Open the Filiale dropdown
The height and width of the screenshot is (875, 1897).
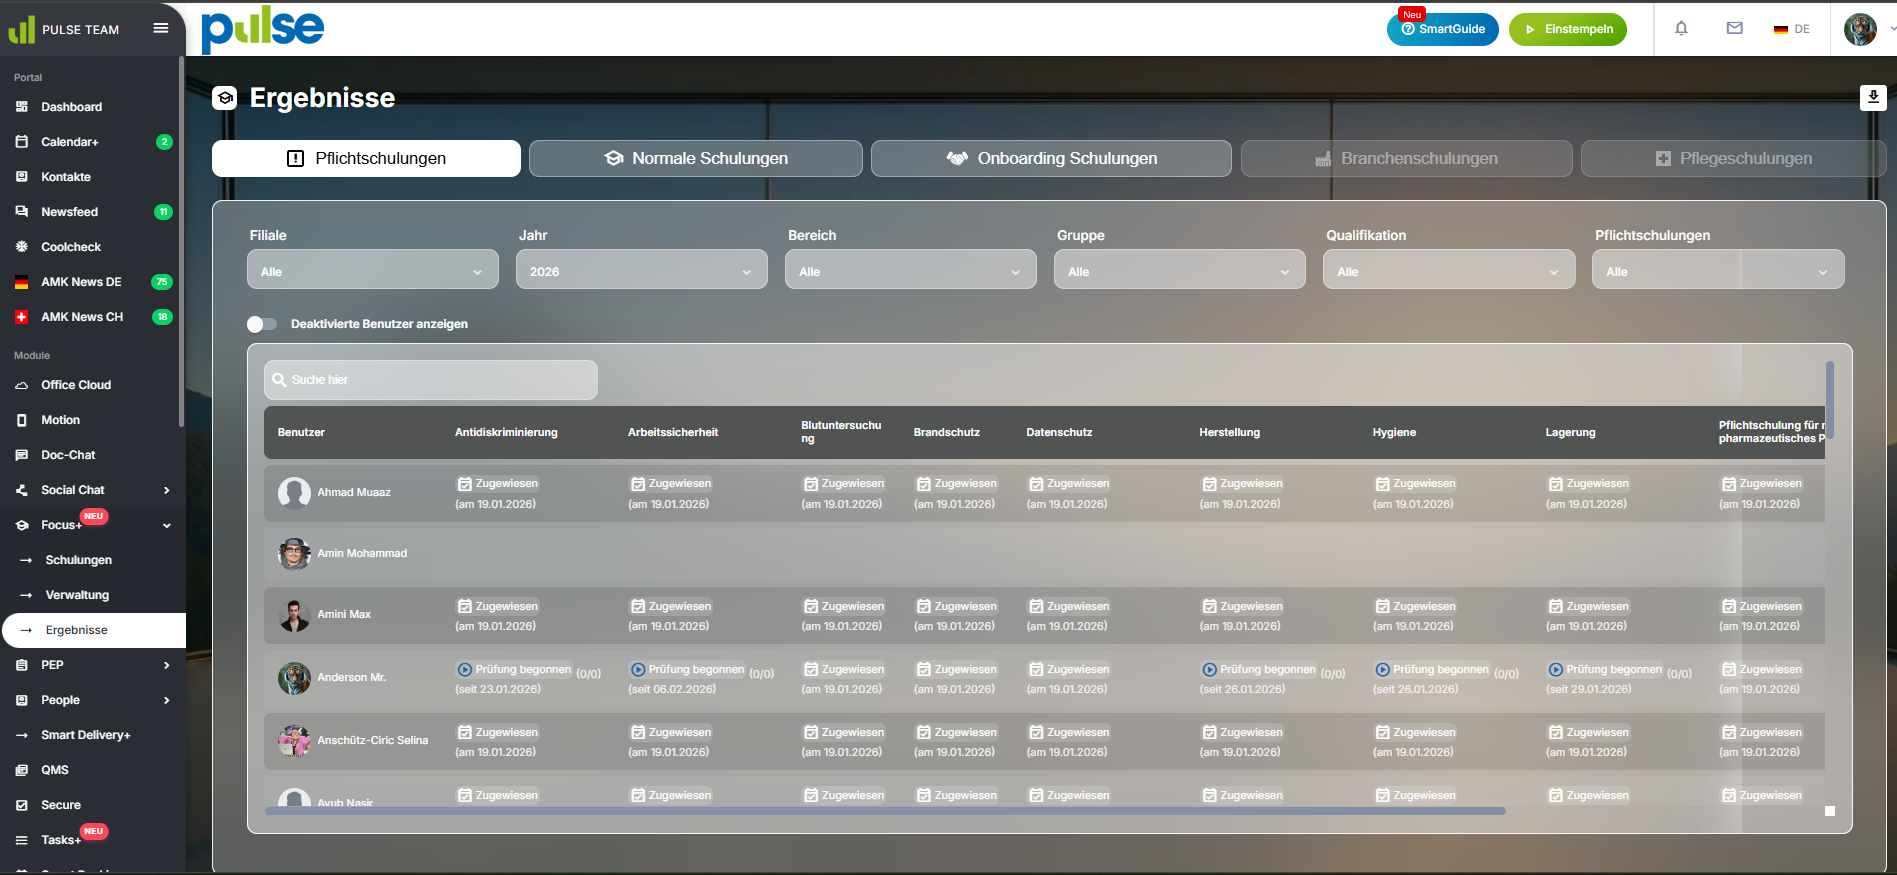373,270
